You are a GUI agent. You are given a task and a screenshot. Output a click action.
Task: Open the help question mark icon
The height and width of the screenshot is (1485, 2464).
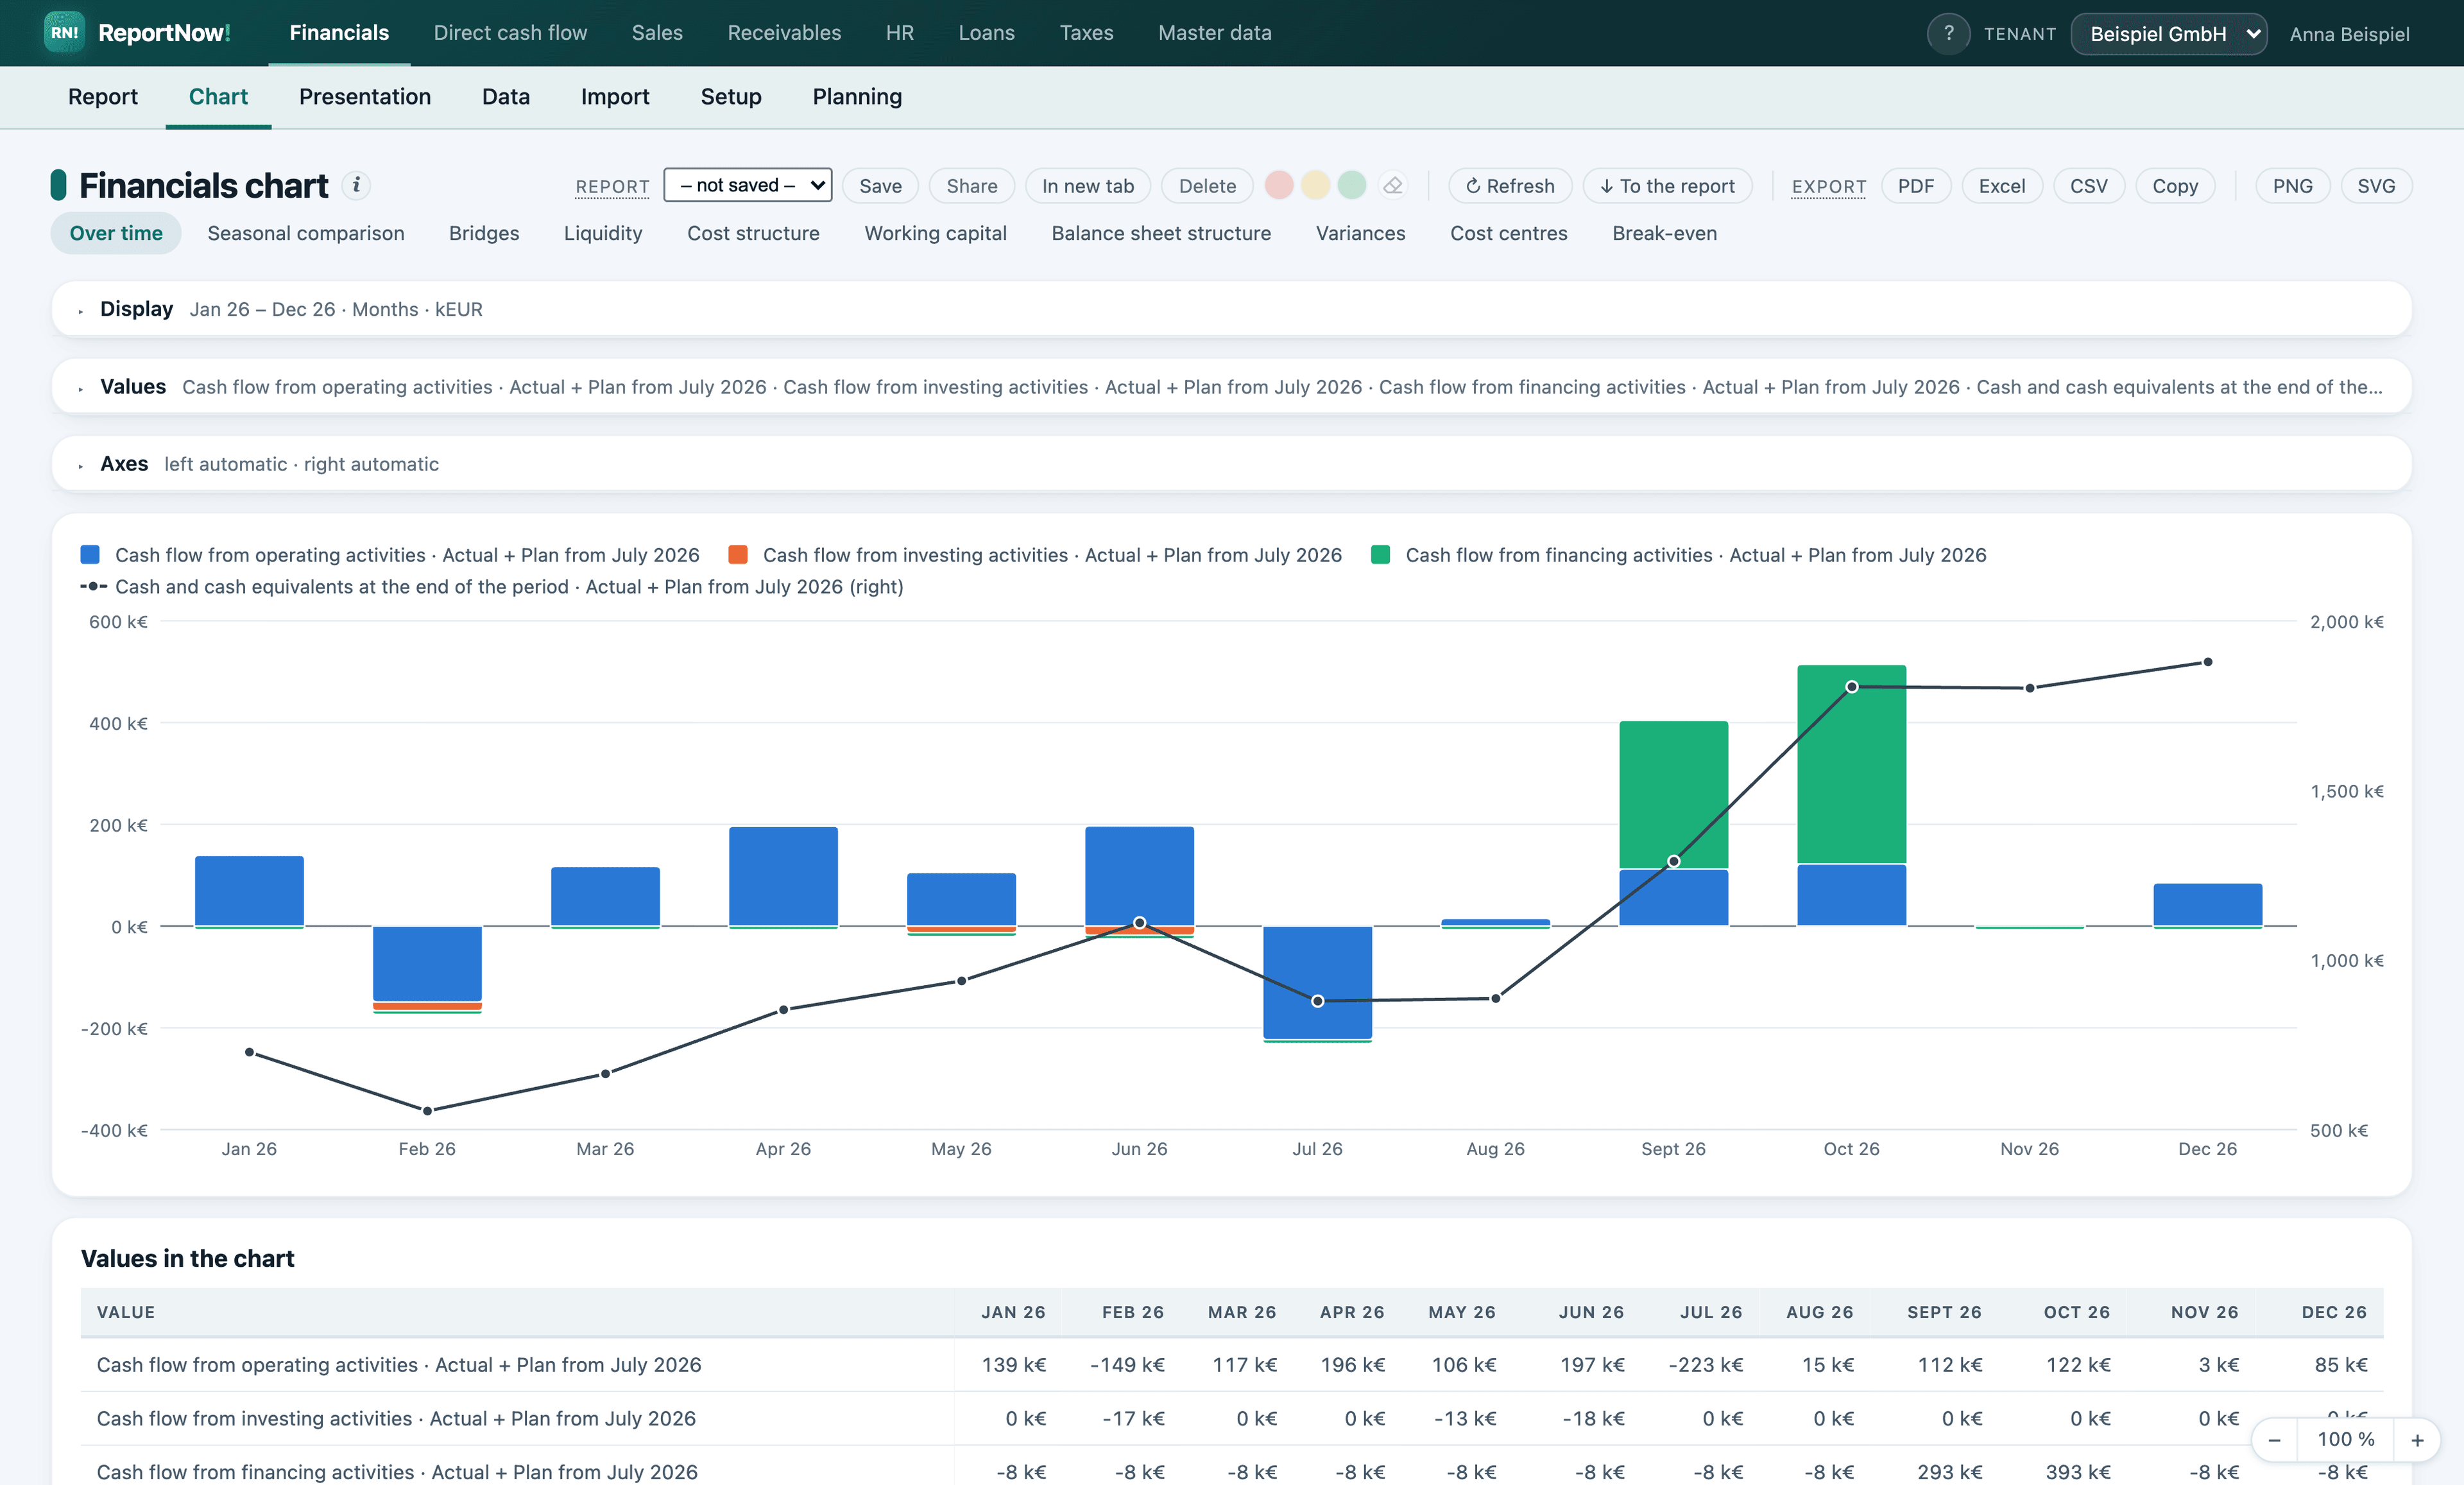pos(1947,33)
